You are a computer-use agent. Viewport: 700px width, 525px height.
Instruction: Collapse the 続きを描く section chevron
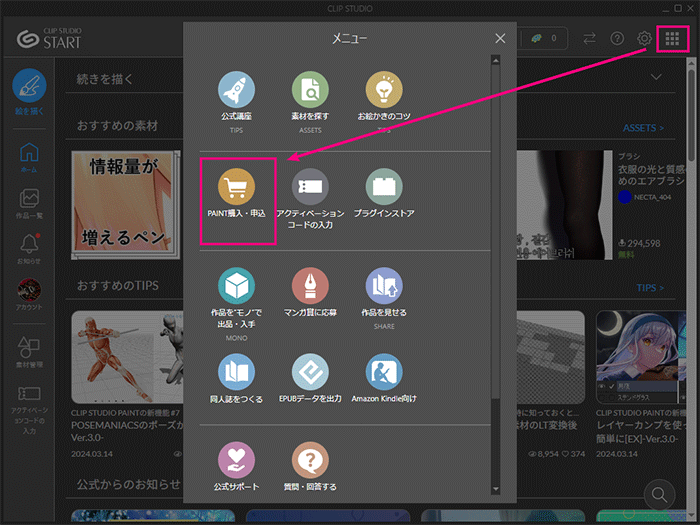click(657, 77)
